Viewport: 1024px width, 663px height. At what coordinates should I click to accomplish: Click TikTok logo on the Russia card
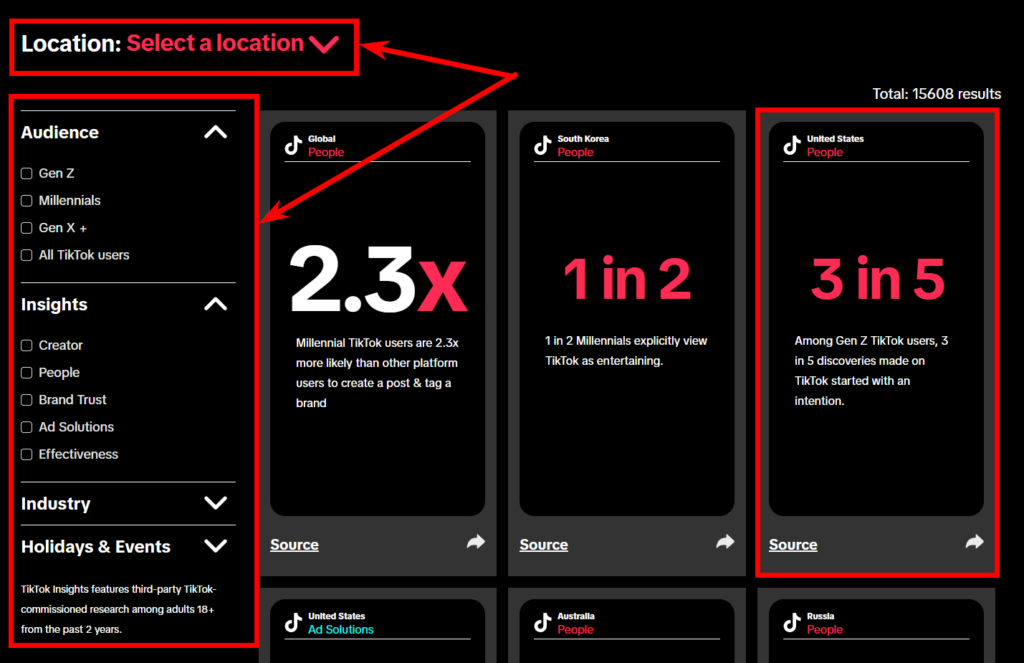click(x=792, y=623)
